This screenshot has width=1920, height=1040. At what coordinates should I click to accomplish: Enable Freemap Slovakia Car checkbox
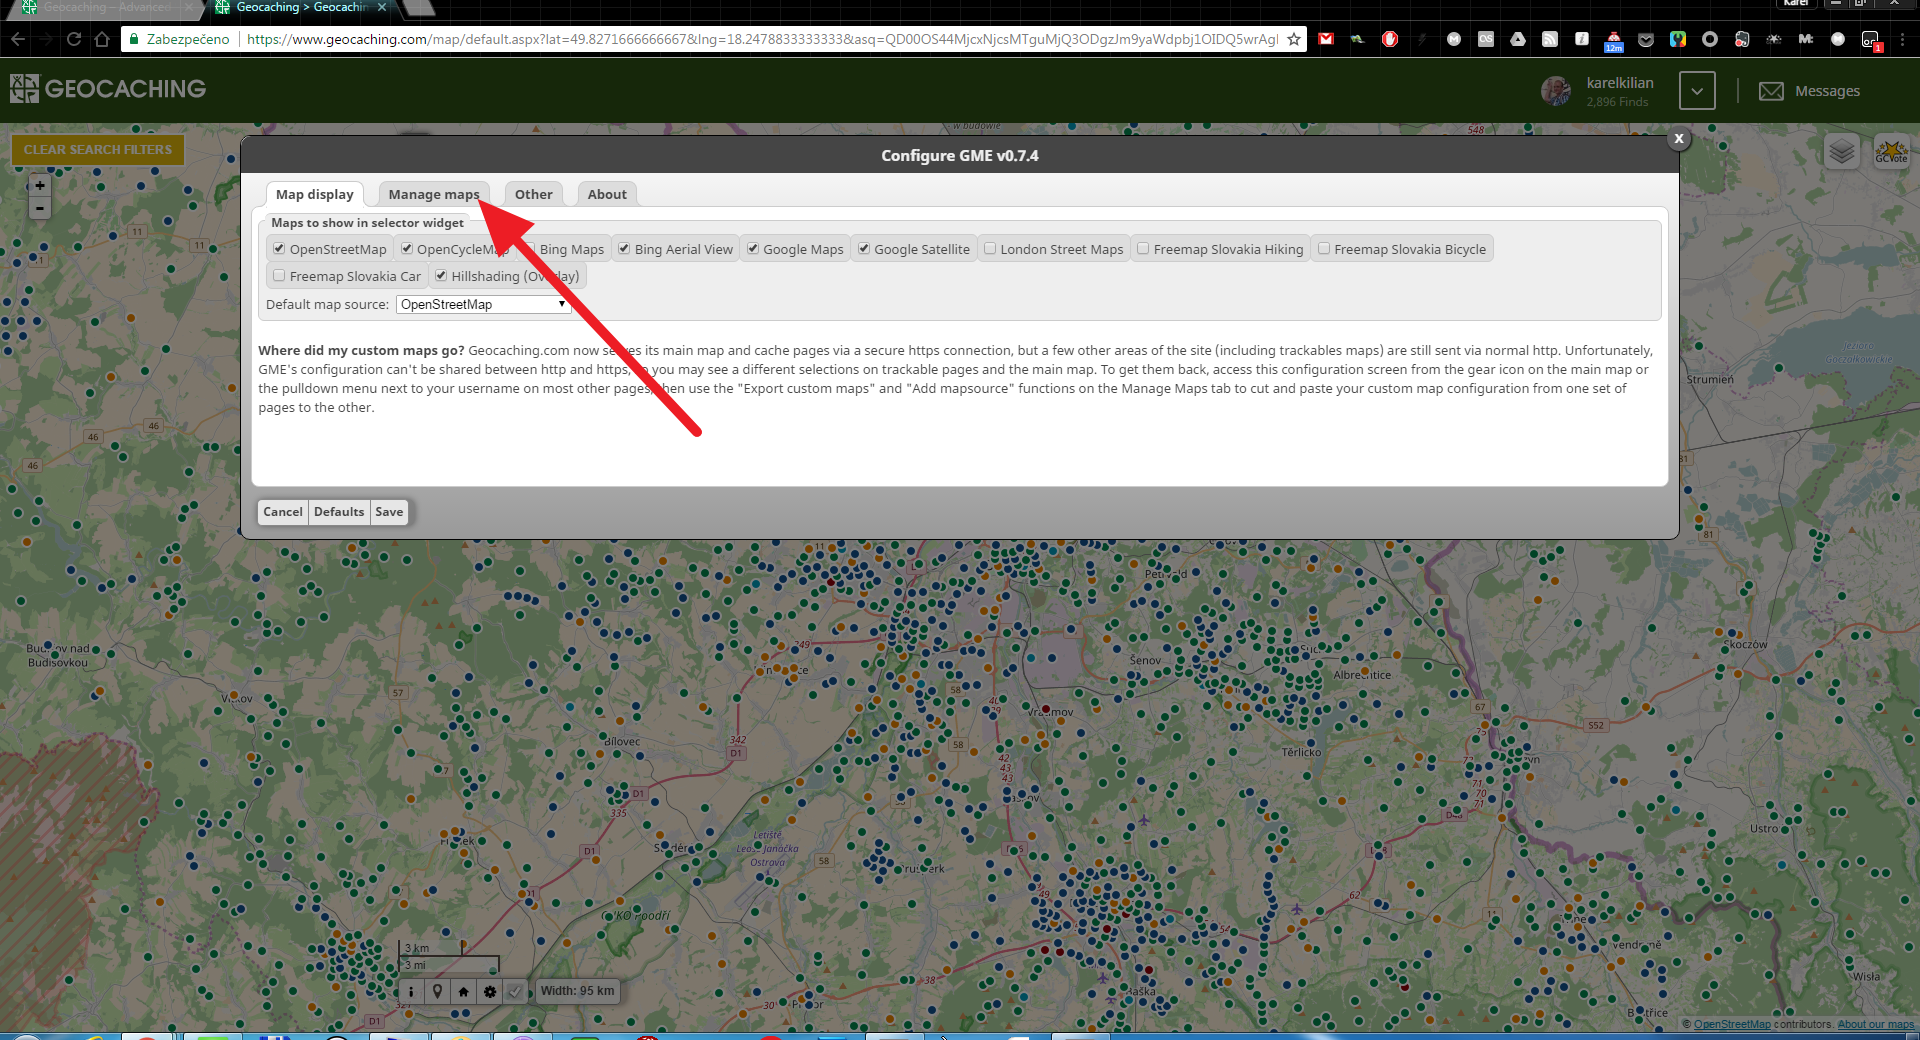[280, 276]
